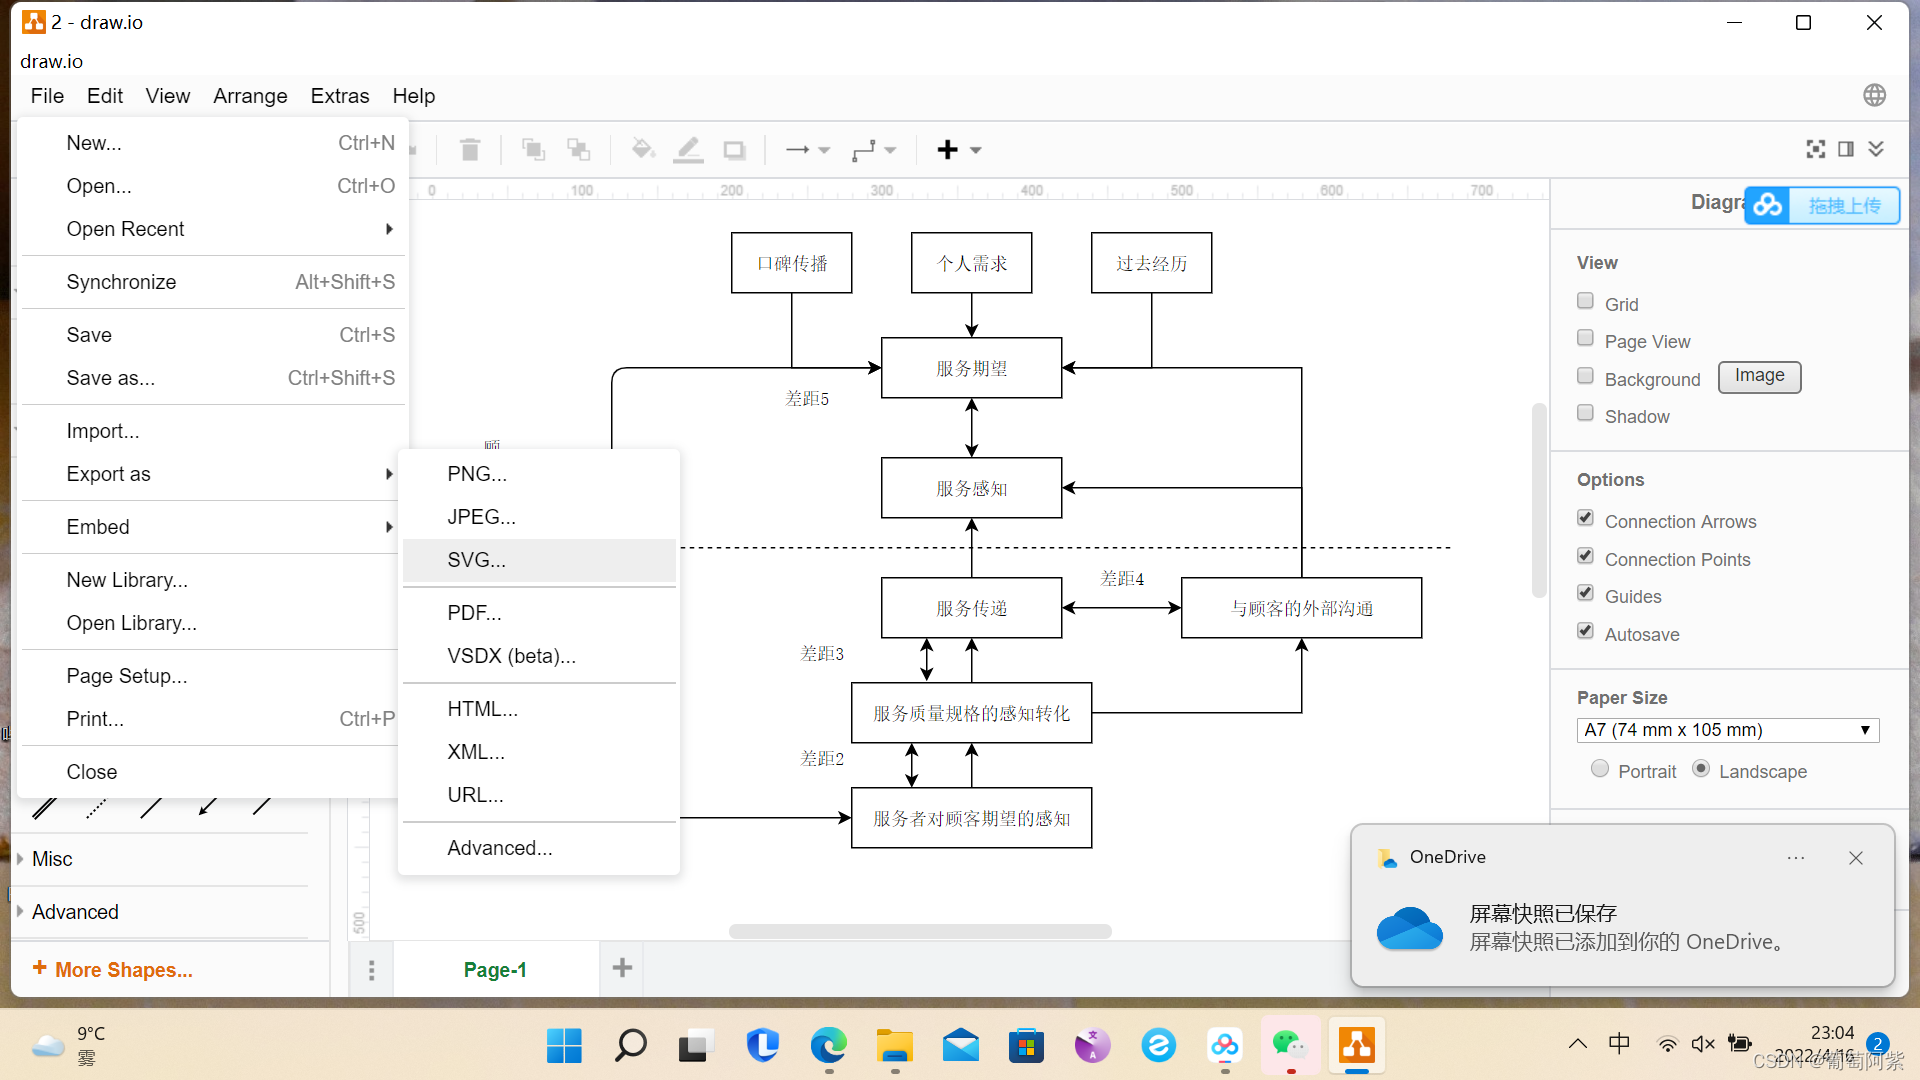Viewport: 1920px width, 1080px height.
Task: Click the fill color bucket icon
Action: point(642,150)
